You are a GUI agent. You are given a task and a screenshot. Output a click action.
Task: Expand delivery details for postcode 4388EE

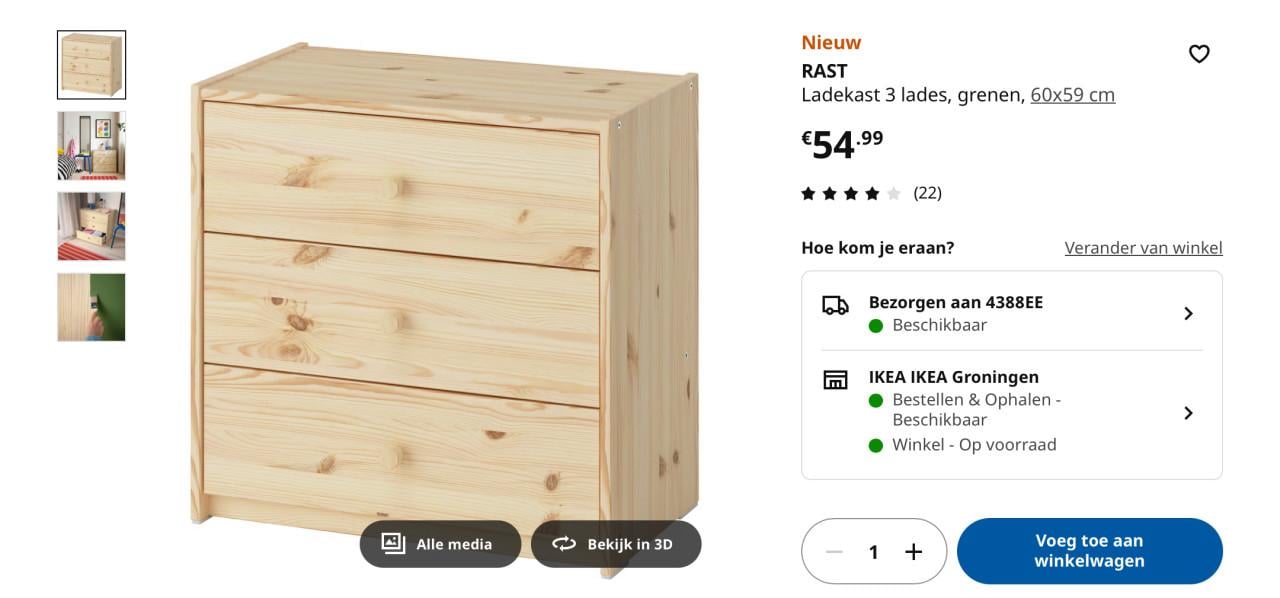coord(1189,312)
